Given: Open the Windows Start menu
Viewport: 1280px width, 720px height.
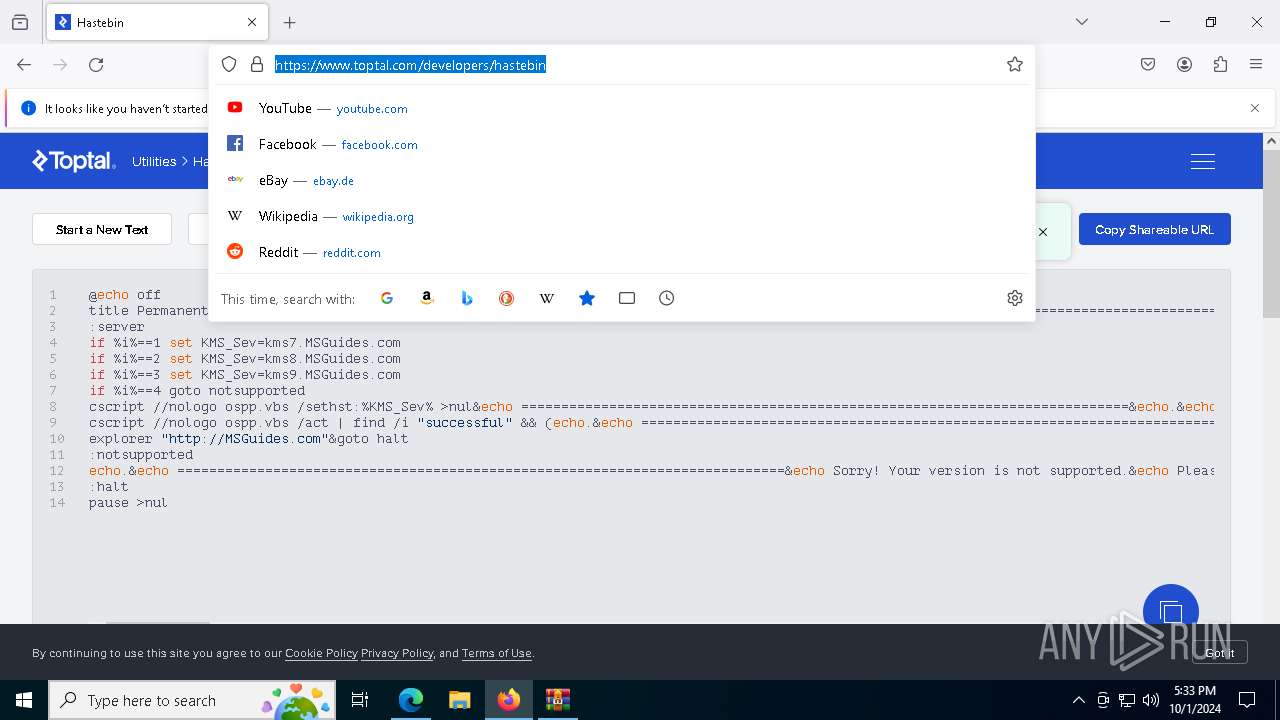Looking at the screenshot, I should tap(24, 700).
